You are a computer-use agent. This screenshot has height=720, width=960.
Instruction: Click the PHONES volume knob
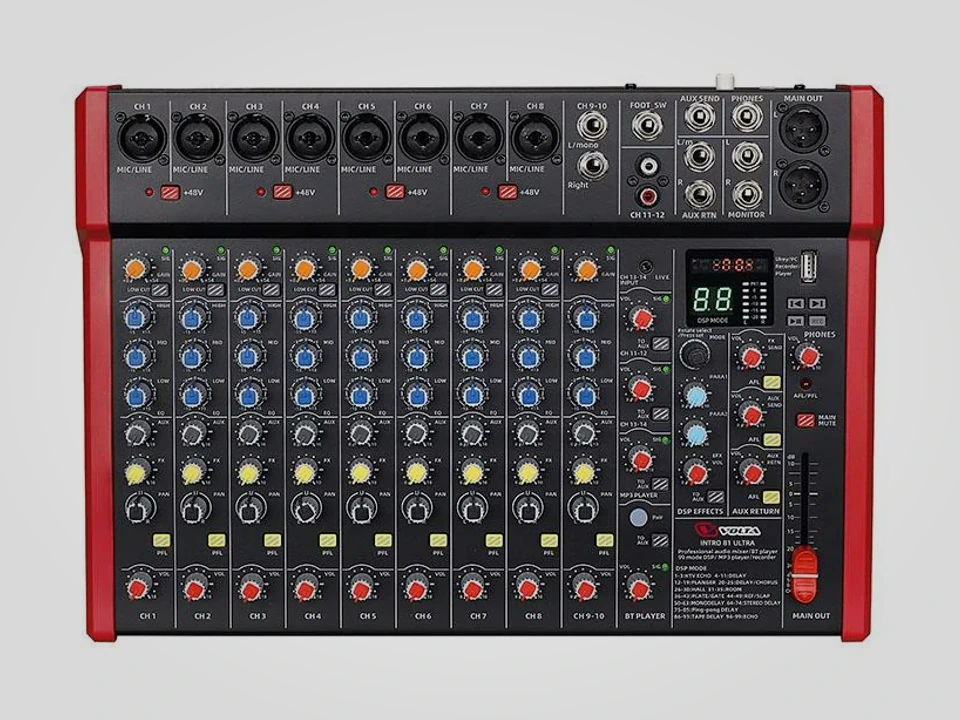click(x=807, y=356)
